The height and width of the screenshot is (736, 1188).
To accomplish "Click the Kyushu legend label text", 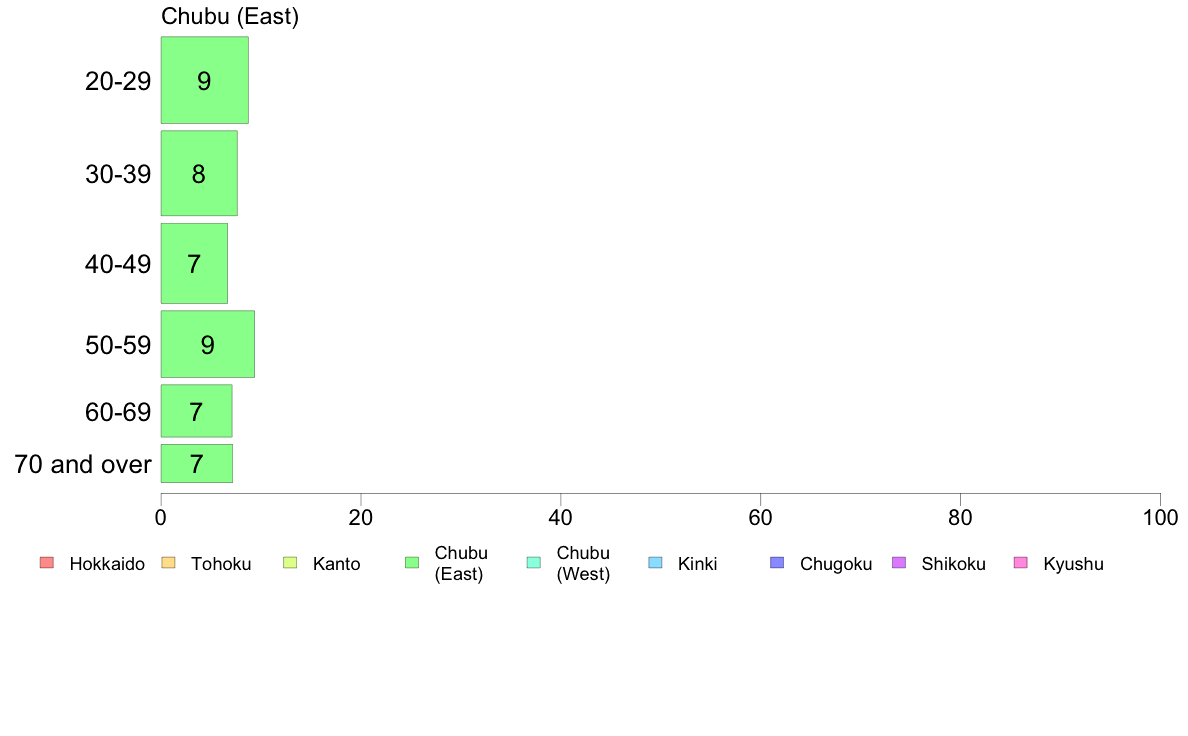I will [x=1073, y=564].
